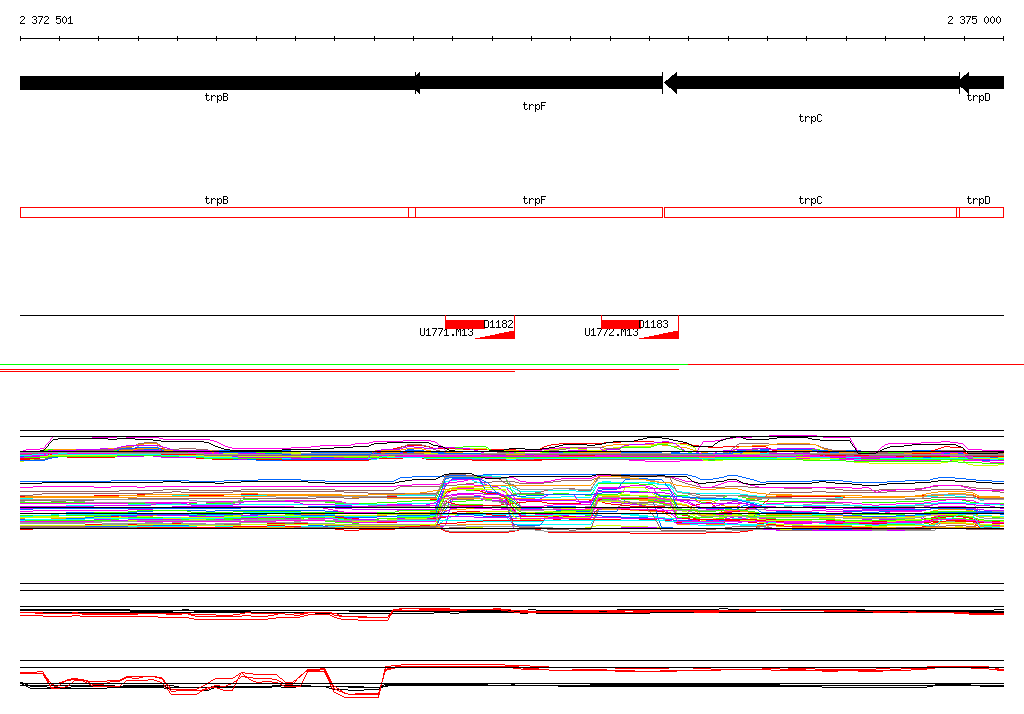Viewport: 1024px width, 714px height.
Task: Click the red outlined trpC box
Action: [810, 212]
